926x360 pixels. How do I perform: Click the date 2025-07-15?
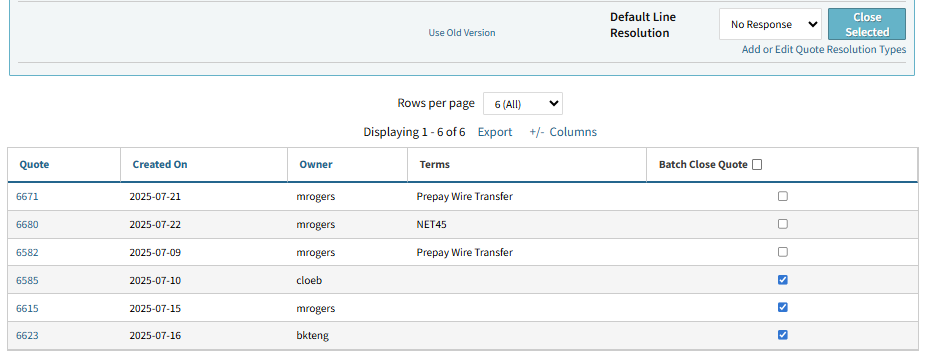(x=155, y=309)
